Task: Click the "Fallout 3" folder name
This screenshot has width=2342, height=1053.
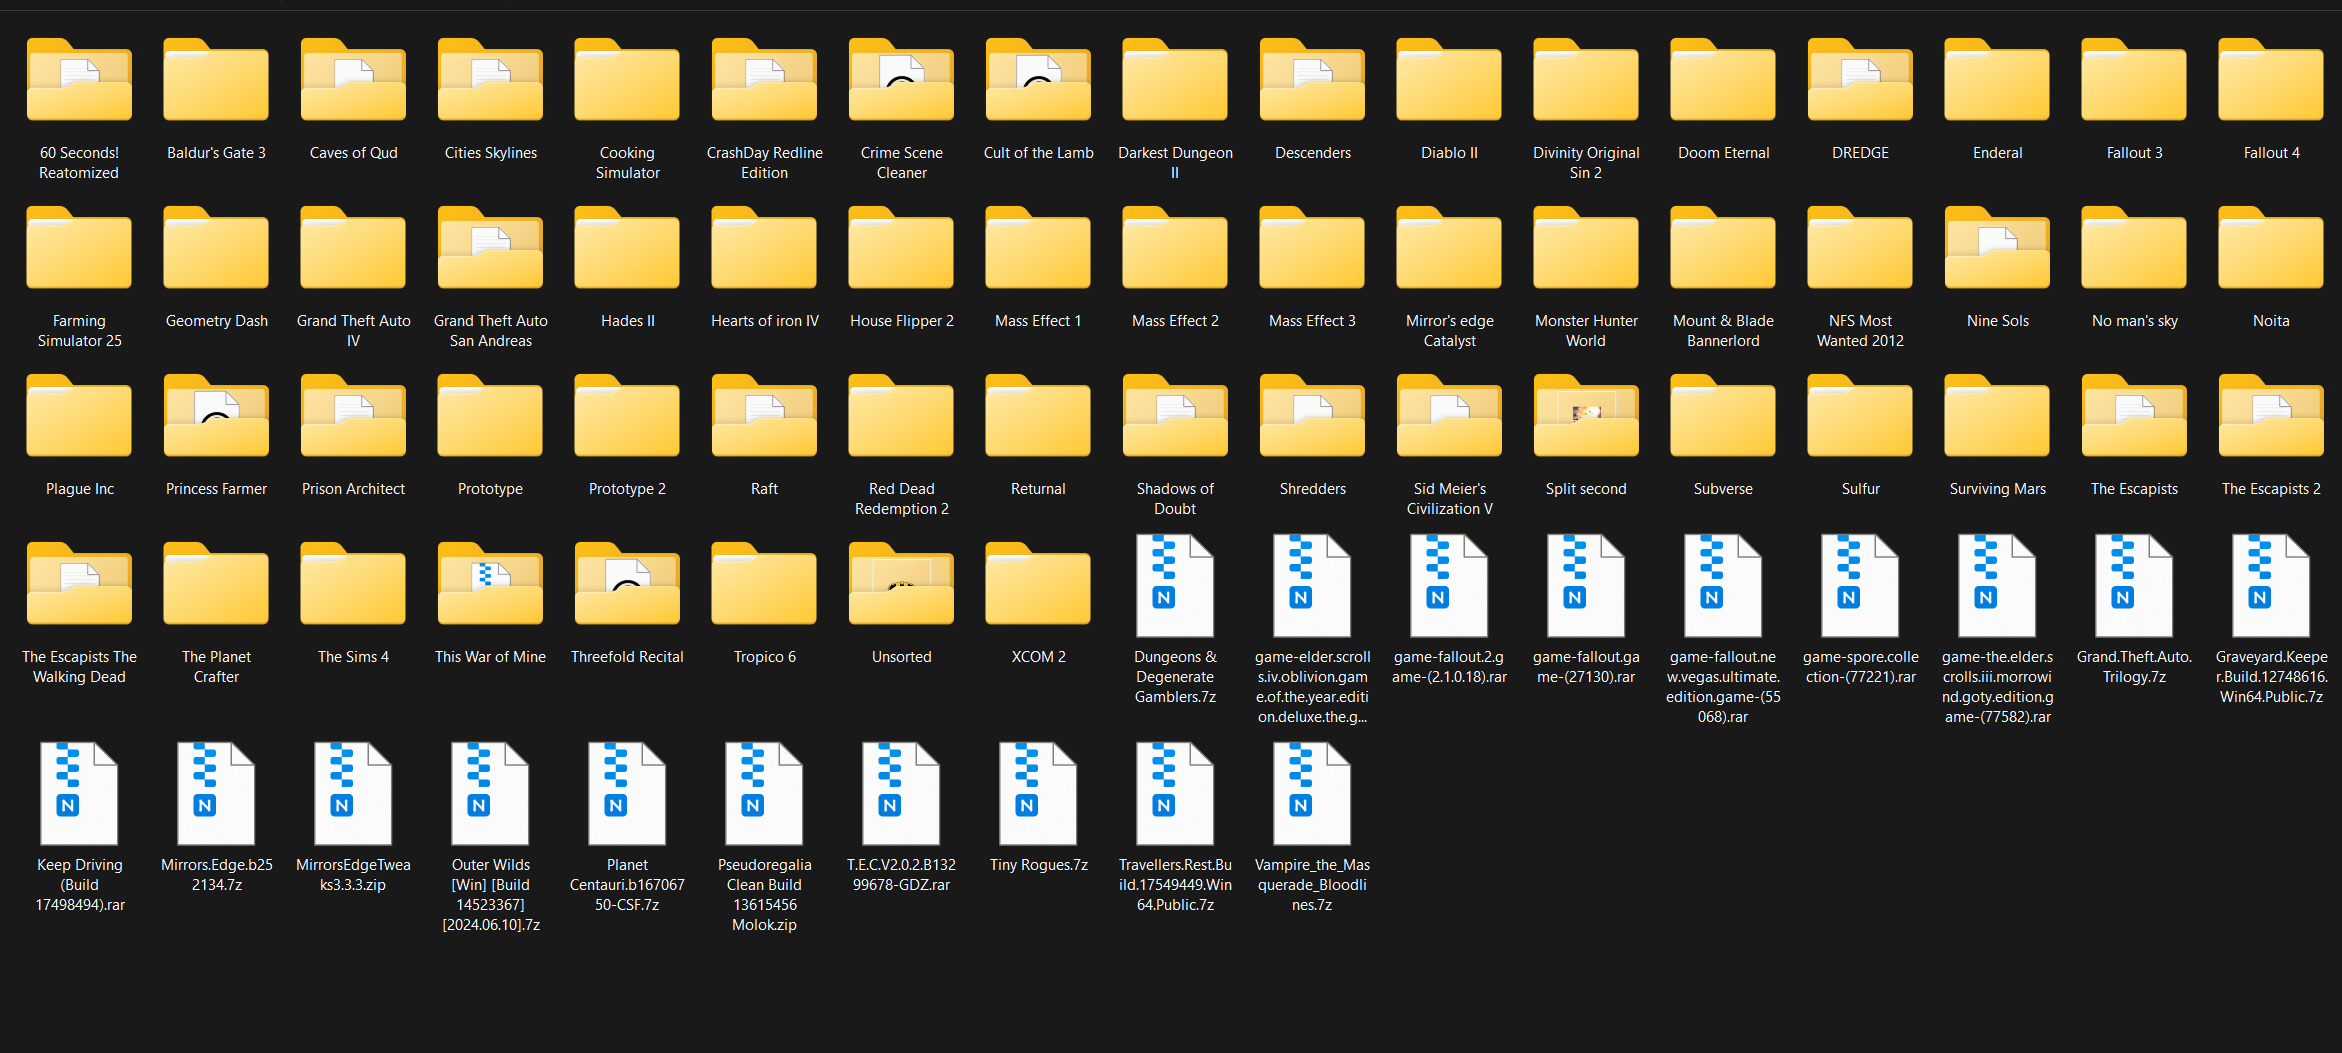Action: (2135, 153)
